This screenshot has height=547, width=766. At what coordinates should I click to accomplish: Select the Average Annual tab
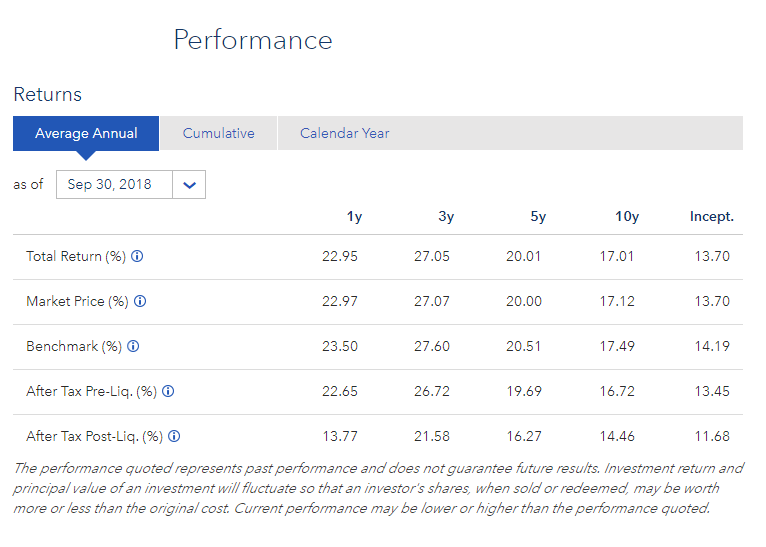pyautogui.click(x=85, y=133)
